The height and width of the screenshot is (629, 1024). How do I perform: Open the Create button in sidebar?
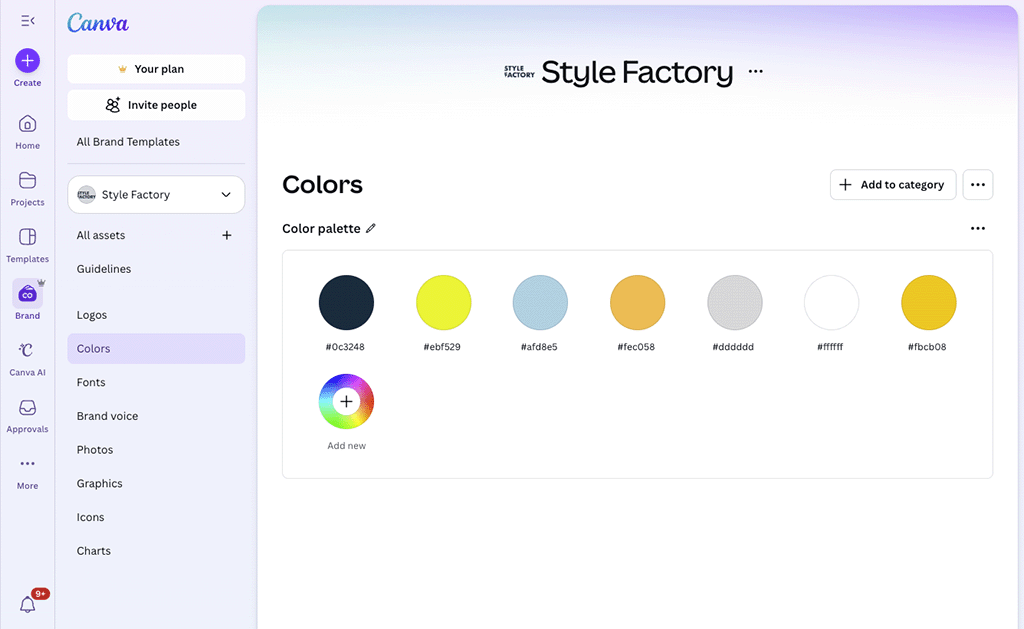coord(26,61)
